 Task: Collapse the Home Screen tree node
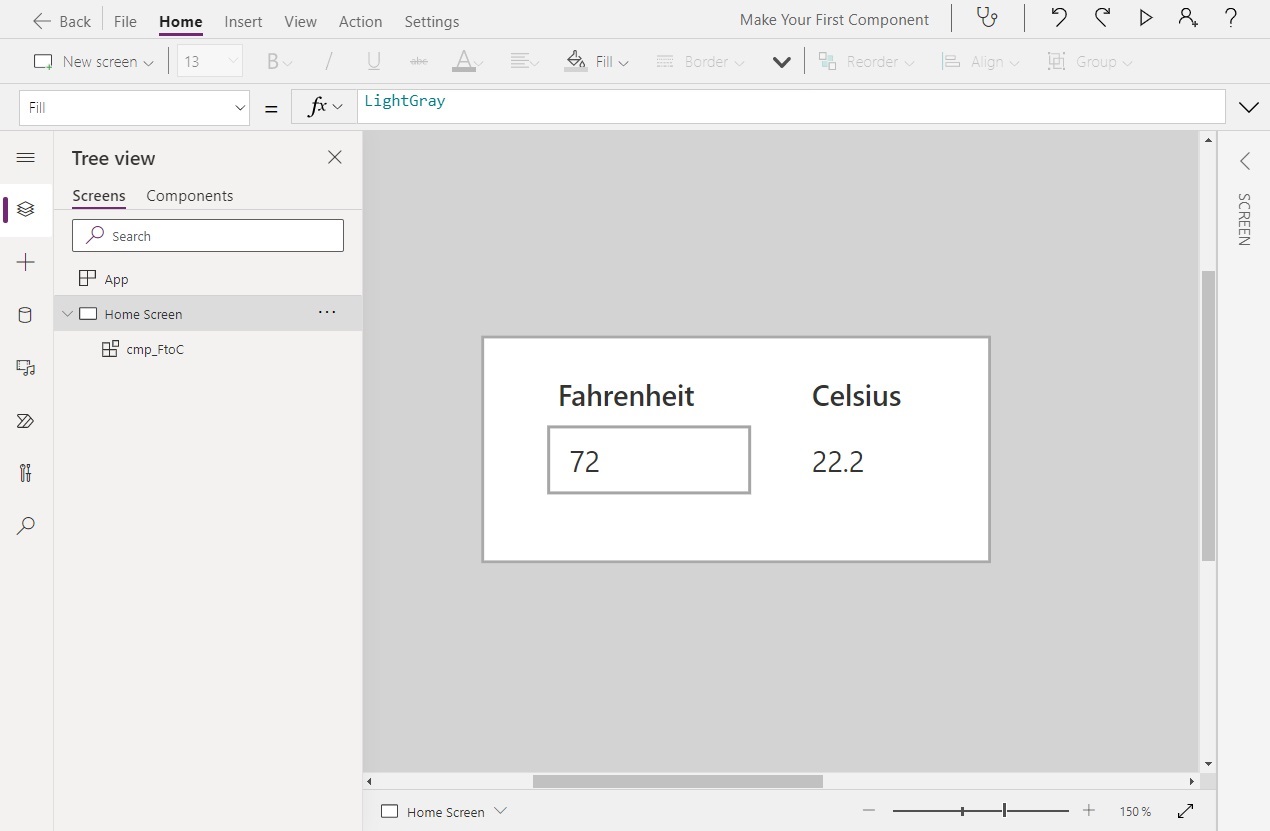(67, 313)
